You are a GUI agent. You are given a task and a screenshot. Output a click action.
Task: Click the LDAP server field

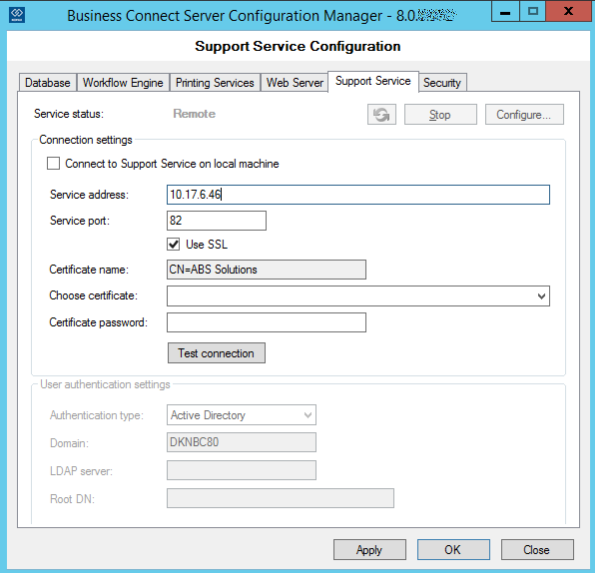(x=241, y=470)
